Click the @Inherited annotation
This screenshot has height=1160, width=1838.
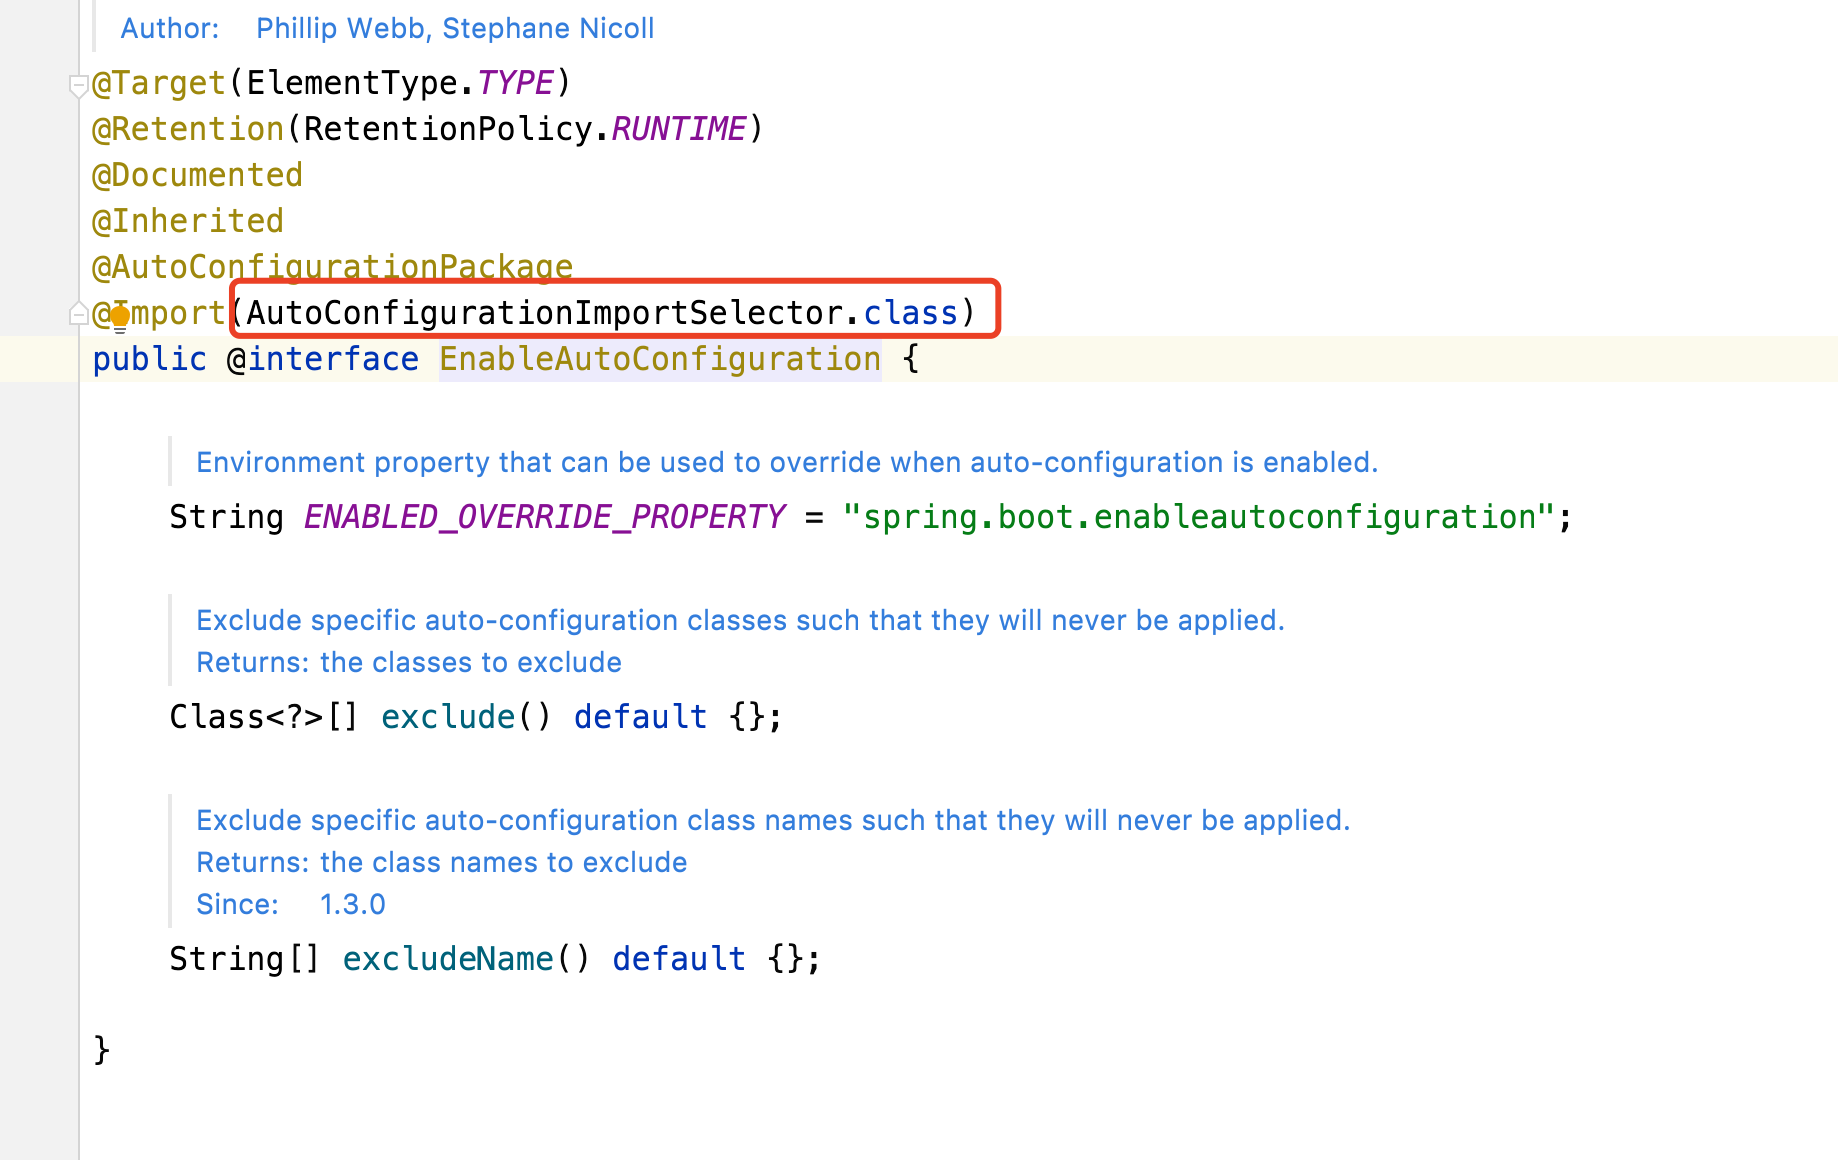(188, 221)
